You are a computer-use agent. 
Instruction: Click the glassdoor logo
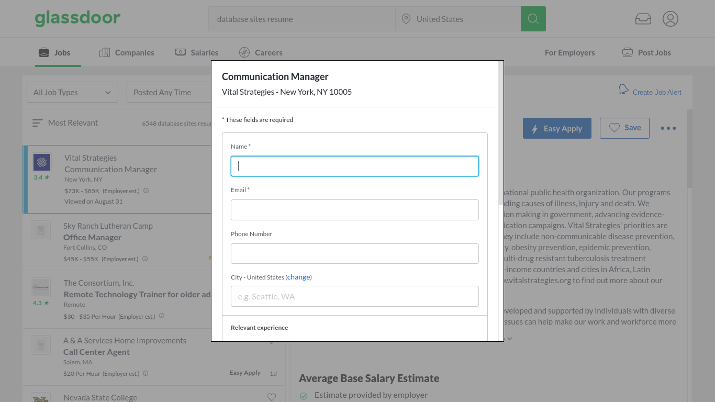tap(78, 18)
